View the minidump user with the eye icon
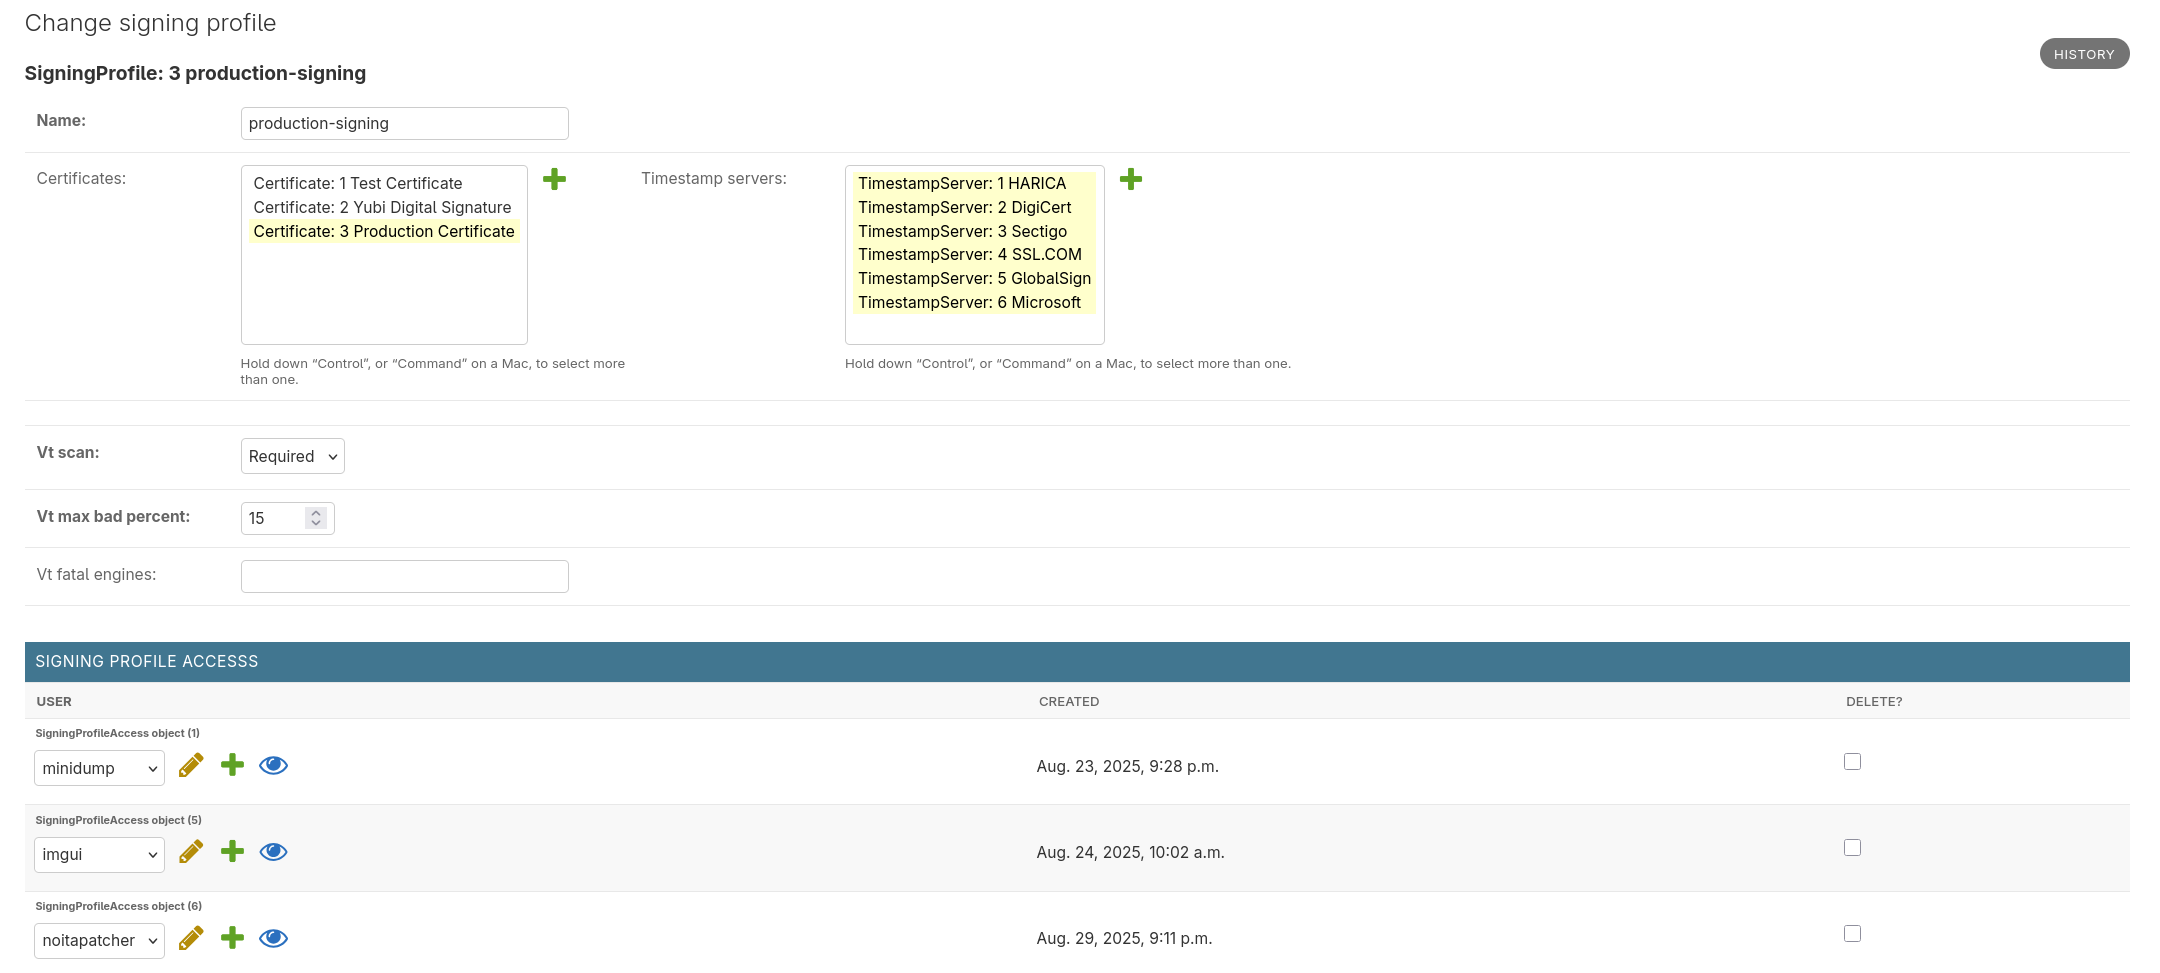This screenshot has height=973, width=2160. click(273, 766)
